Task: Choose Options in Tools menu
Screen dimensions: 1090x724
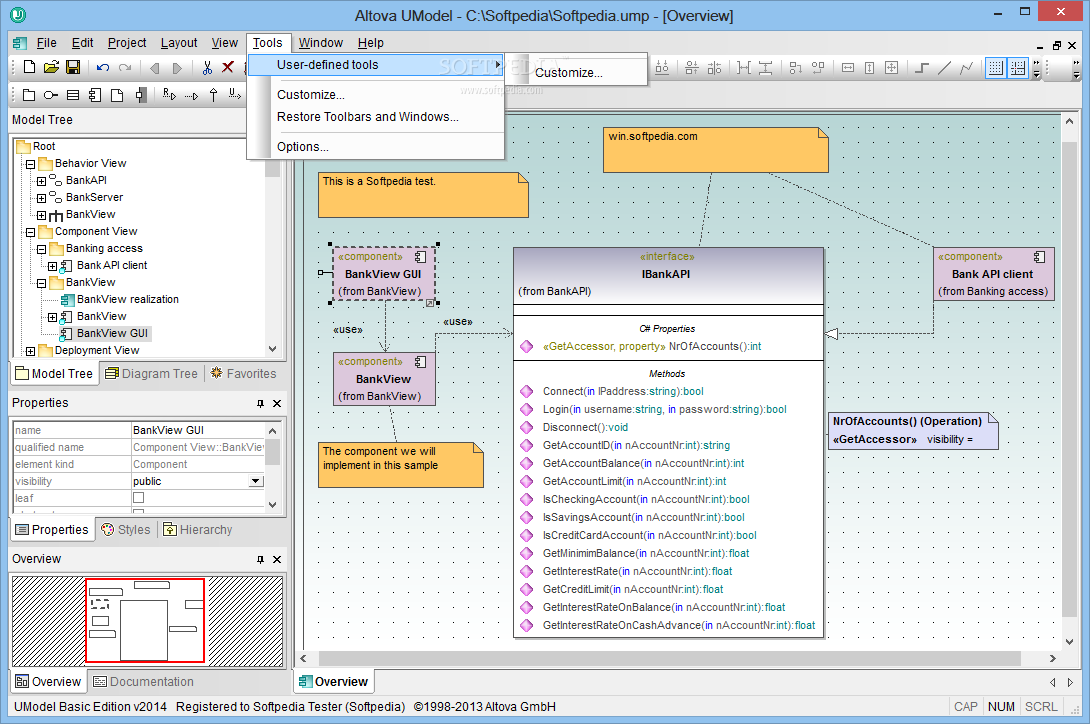Action: point(303,147)
